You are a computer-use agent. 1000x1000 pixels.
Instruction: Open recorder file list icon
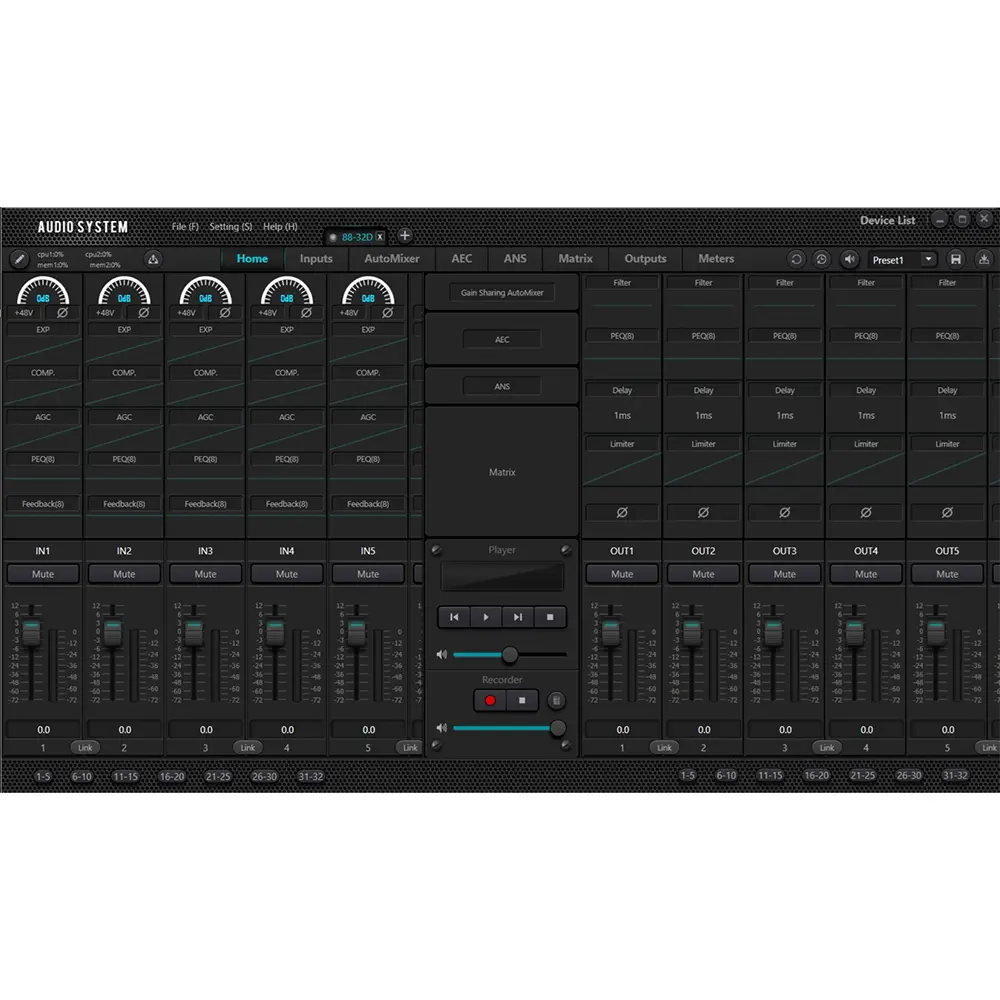[x=556, y=700]
